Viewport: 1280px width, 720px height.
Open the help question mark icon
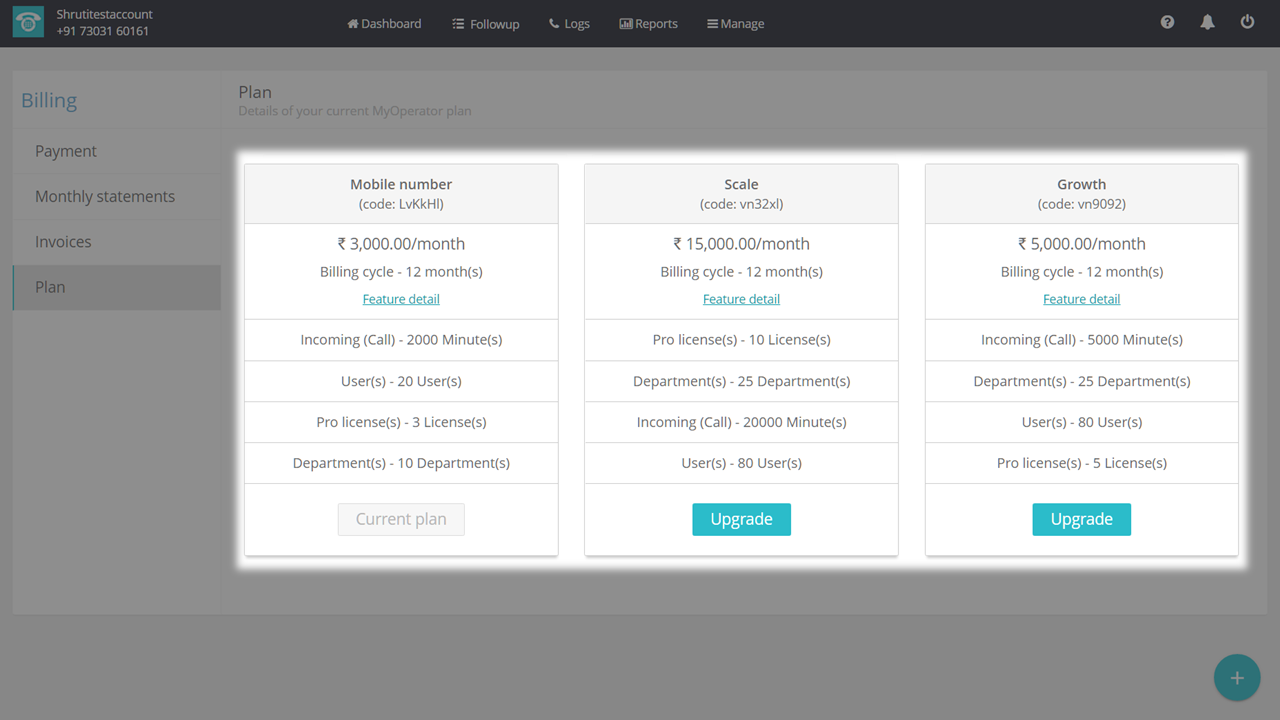(1167, 22)
